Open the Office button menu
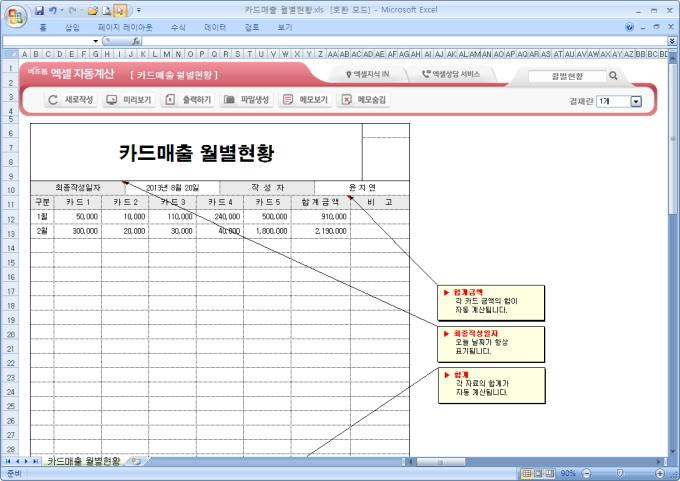Screen dimensions: 680x481 (x=16, y=16)
